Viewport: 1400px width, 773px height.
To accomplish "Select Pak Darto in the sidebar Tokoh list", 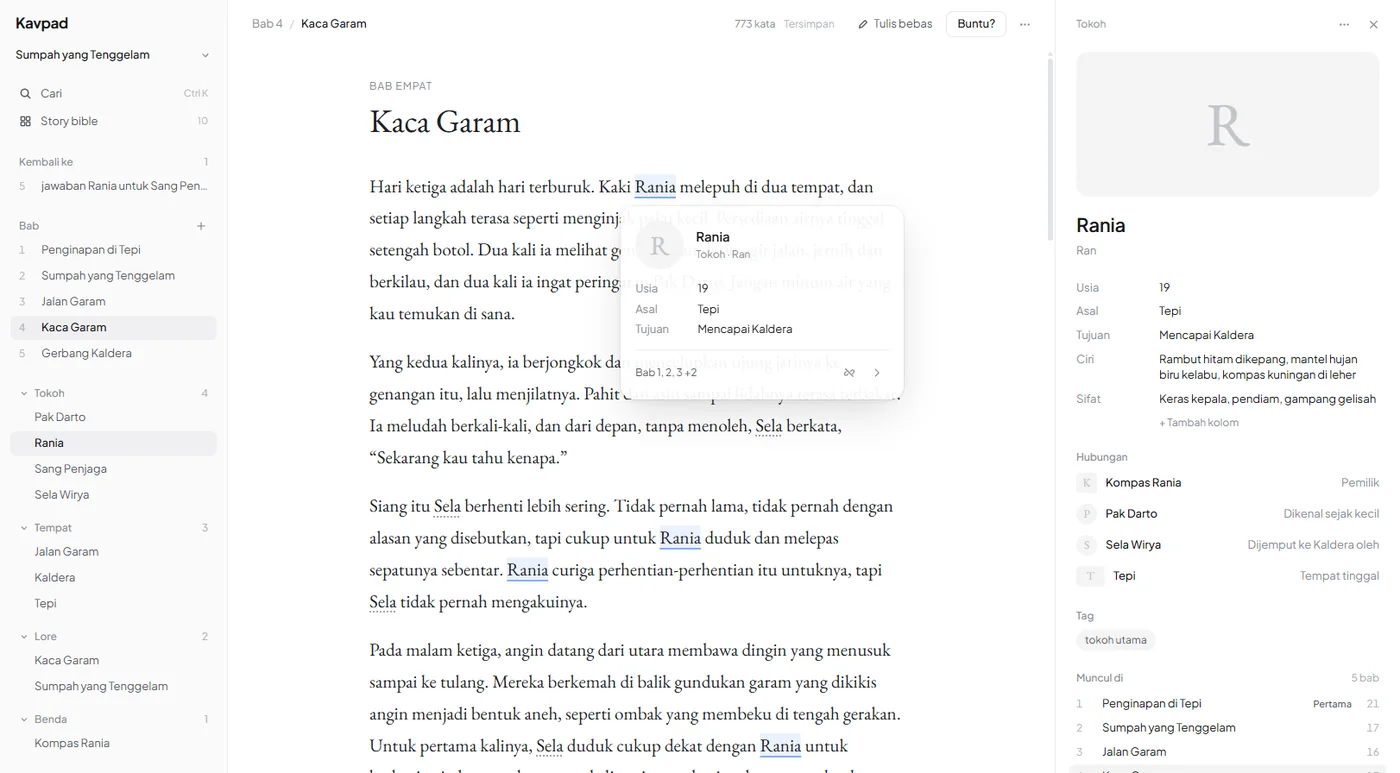I will [113, 417].
